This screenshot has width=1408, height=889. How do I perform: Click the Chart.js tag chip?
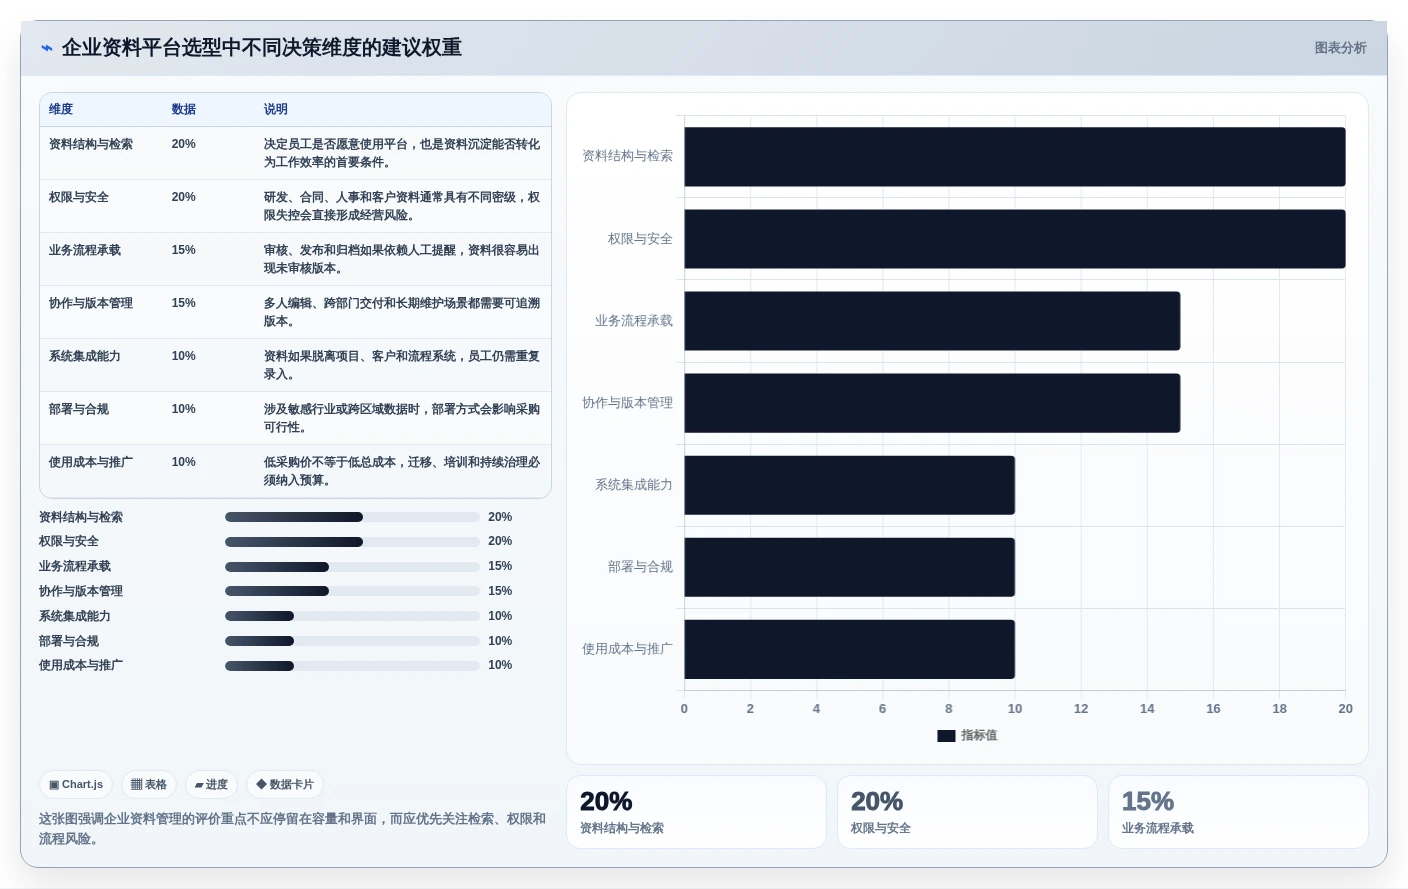coord(76,785)
